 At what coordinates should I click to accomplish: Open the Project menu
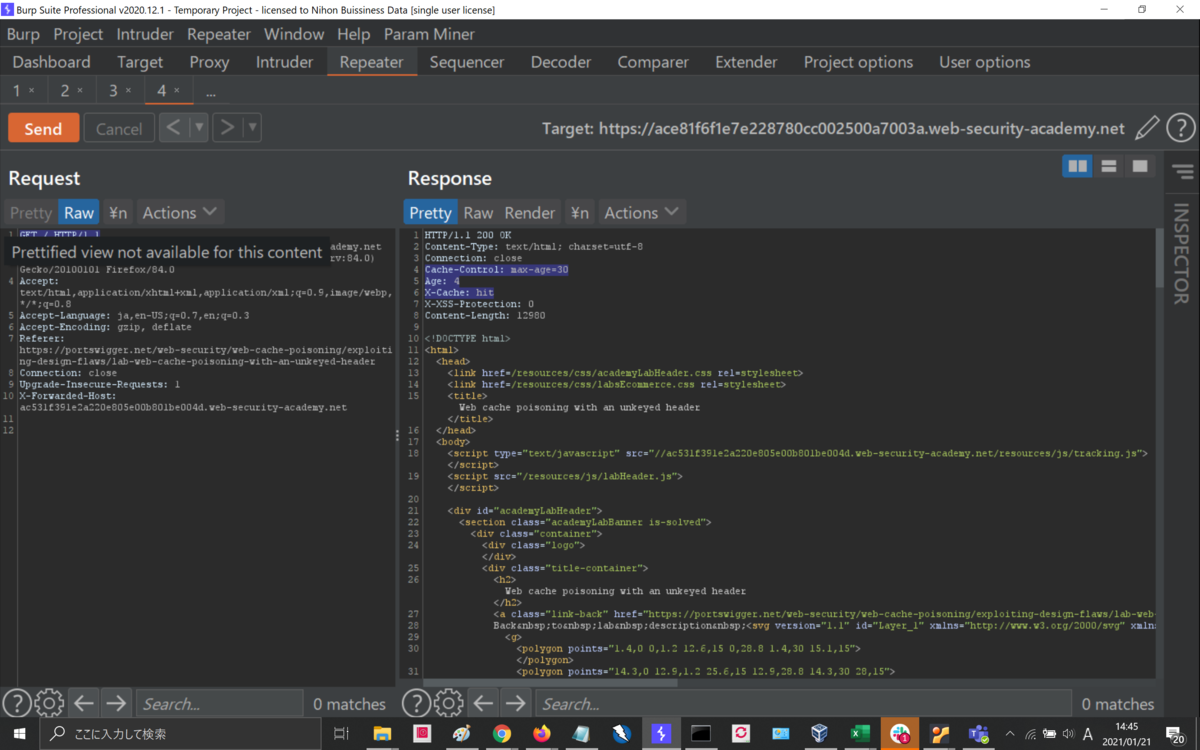78,34
